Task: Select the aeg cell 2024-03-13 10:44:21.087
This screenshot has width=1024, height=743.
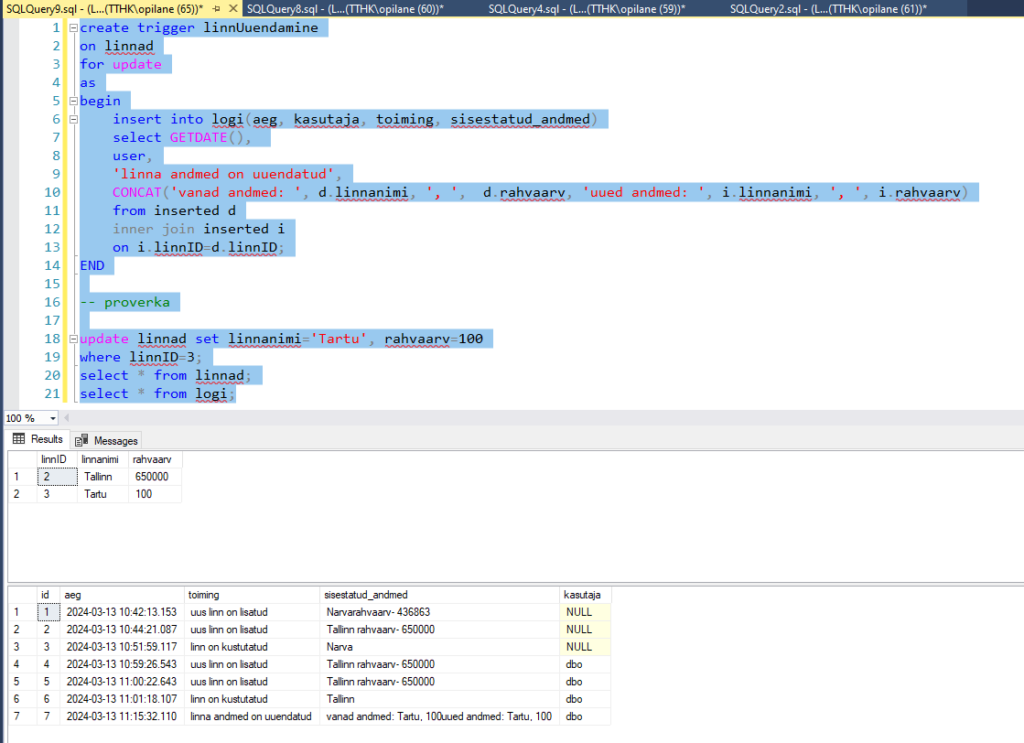Action: [x=122, y=629]
